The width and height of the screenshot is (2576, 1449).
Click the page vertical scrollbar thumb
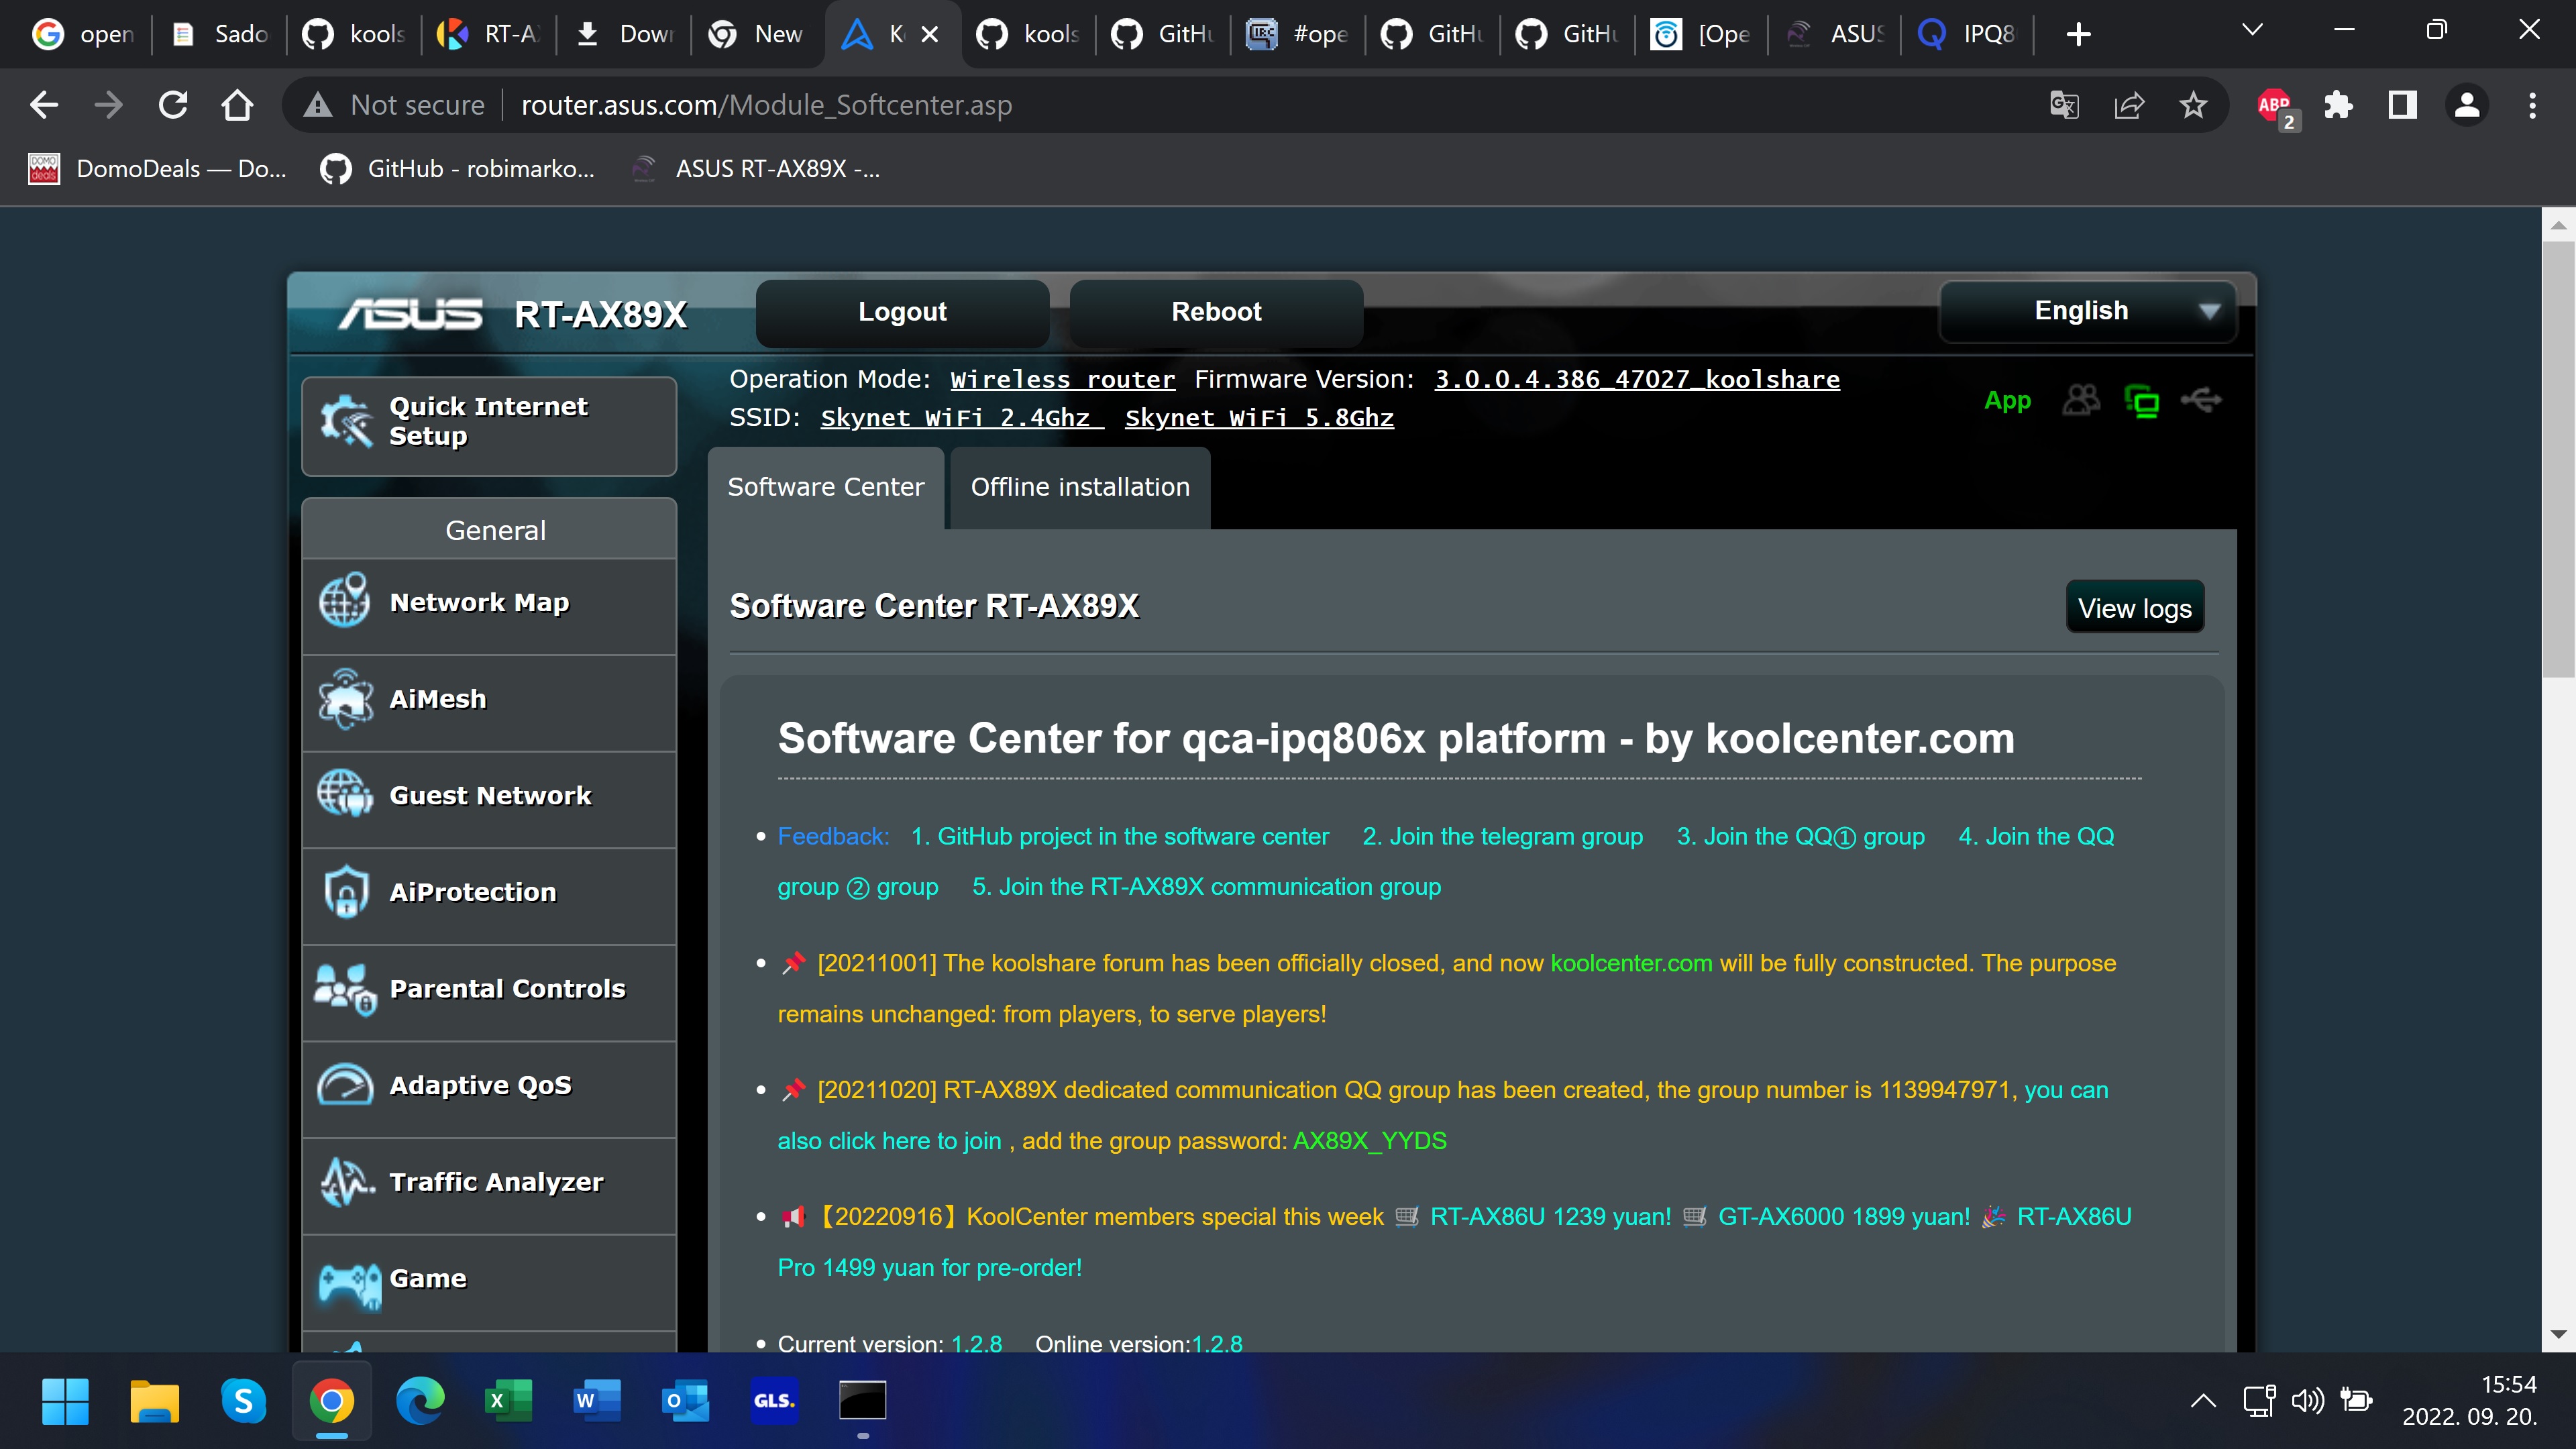click(x=2558, y=458)
